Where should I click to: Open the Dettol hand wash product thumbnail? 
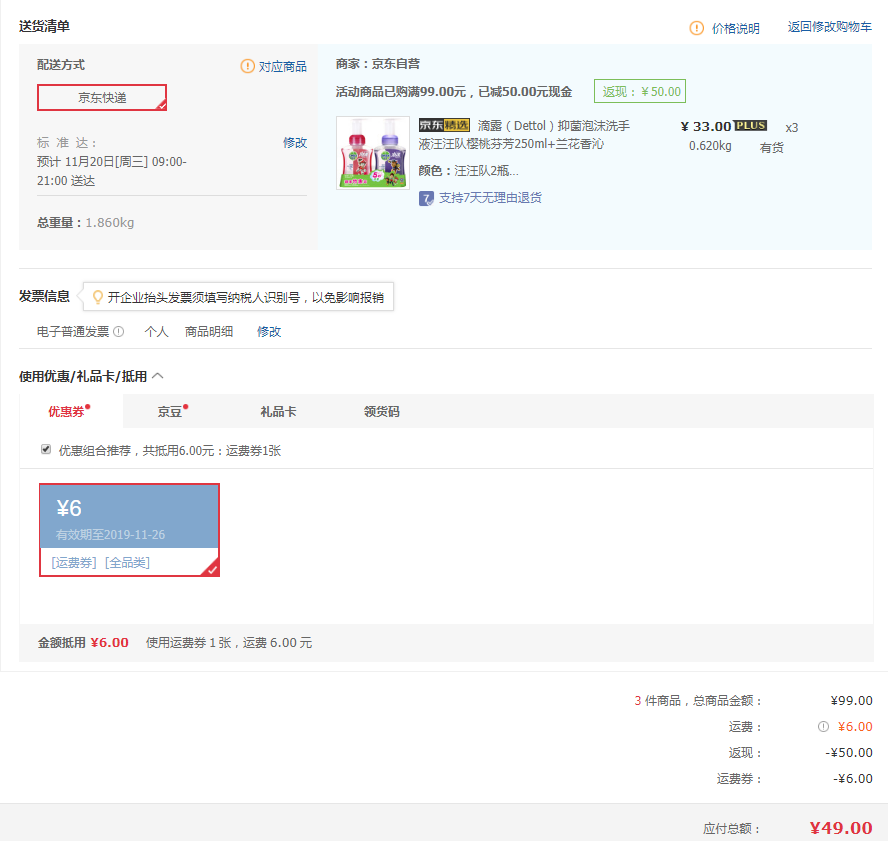tap(373, 153)
